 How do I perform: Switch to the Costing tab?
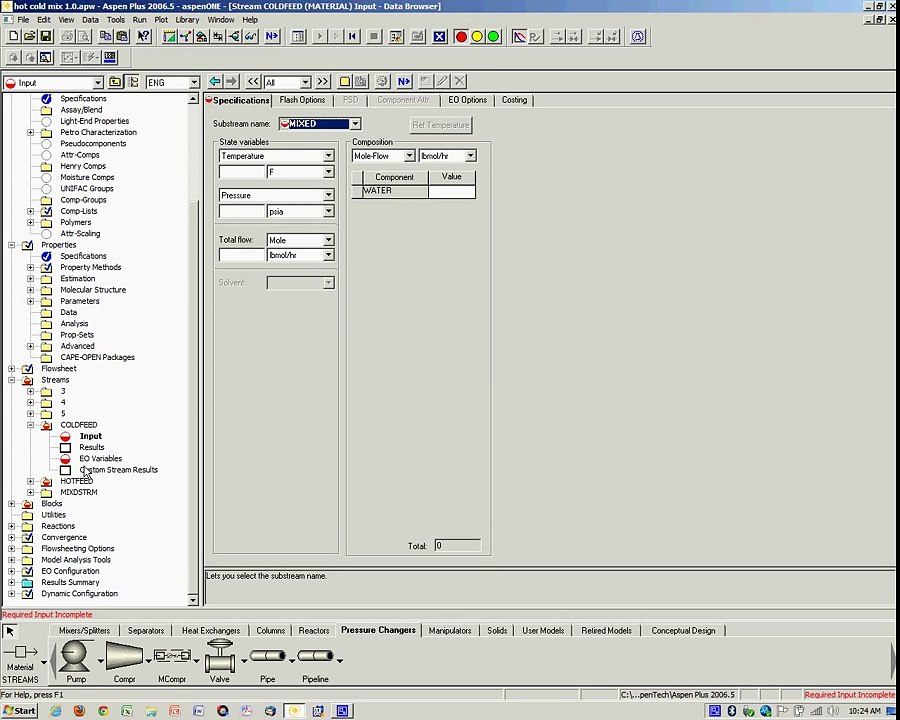514,100
